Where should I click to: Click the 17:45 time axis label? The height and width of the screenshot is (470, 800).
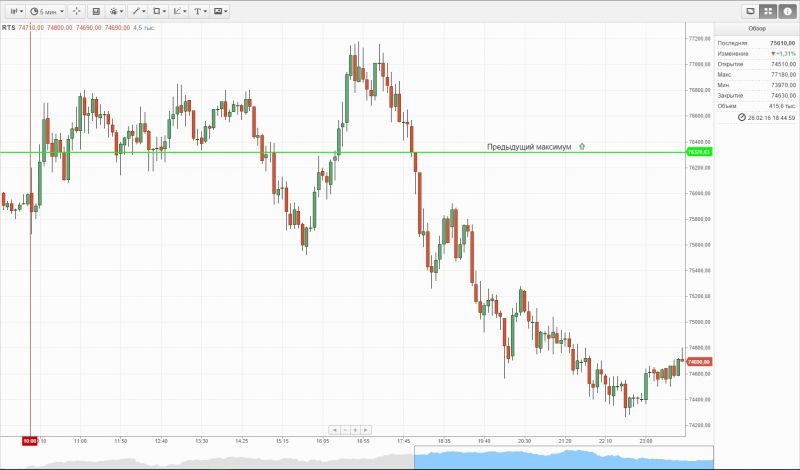pyautogui.click(x=404, y=441)
